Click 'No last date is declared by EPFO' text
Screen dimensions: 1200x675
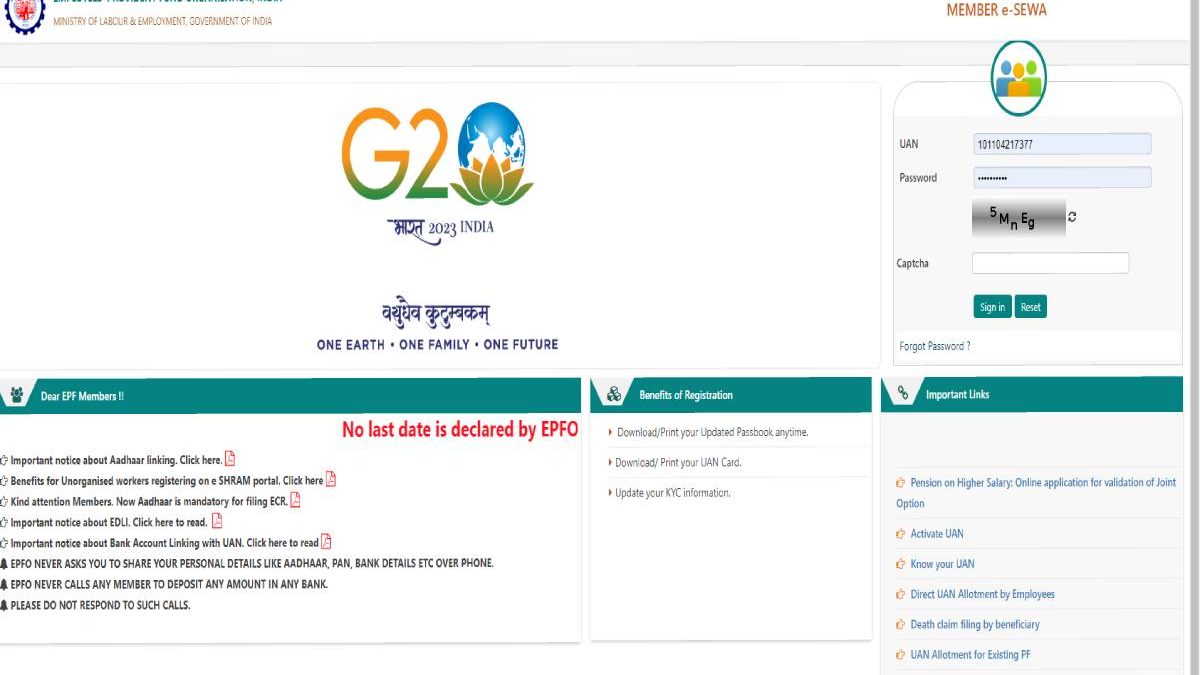(x=460, y=430)
